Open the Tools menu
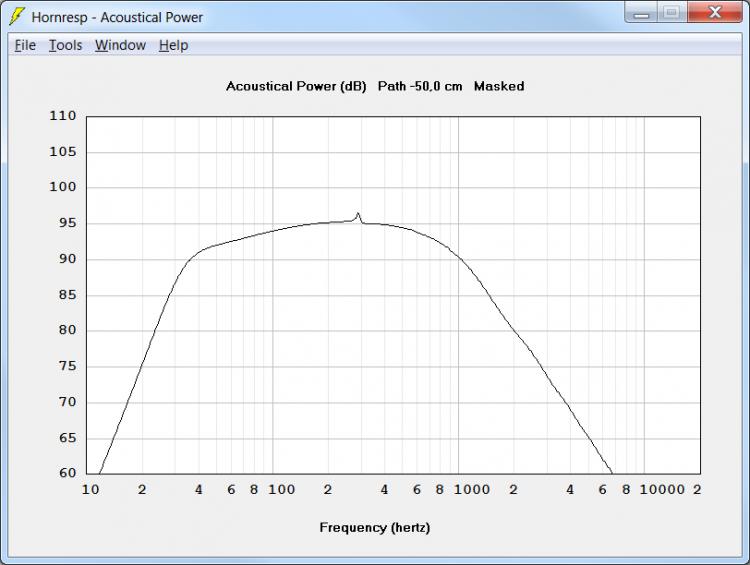 (66, 45)
